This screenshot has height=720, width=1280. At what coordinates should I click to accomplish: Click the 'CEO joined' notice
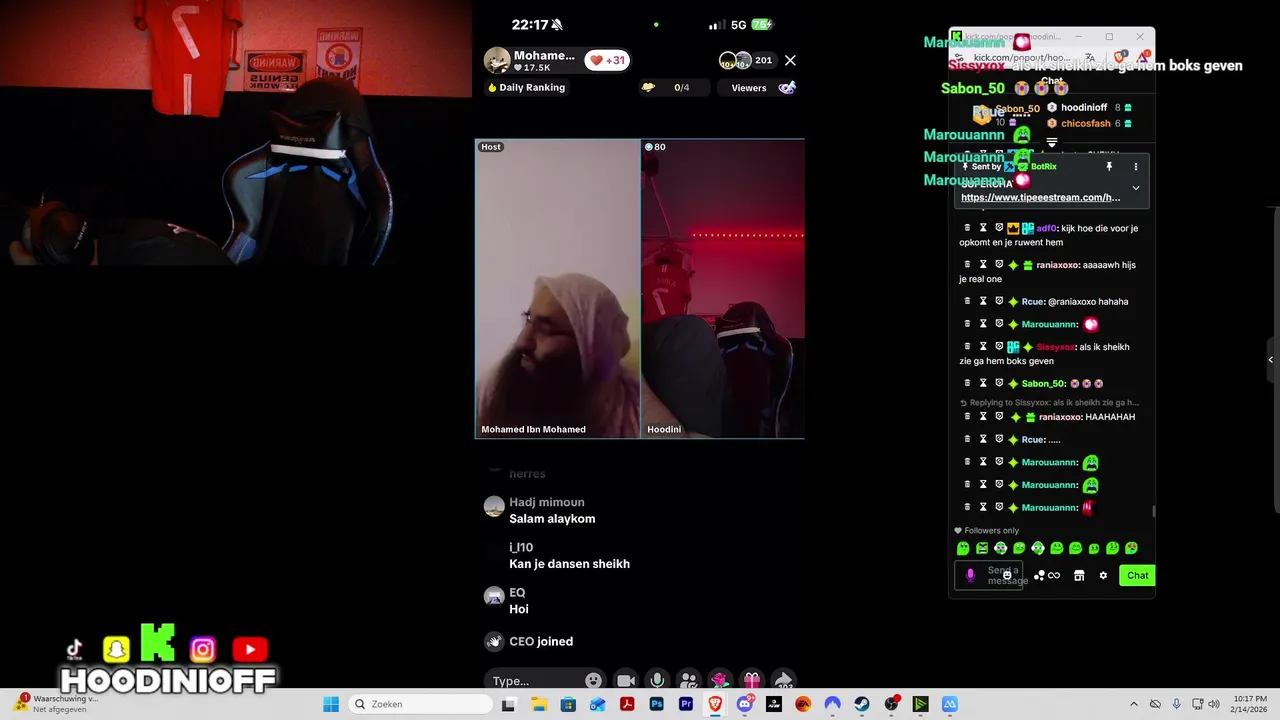541,642
